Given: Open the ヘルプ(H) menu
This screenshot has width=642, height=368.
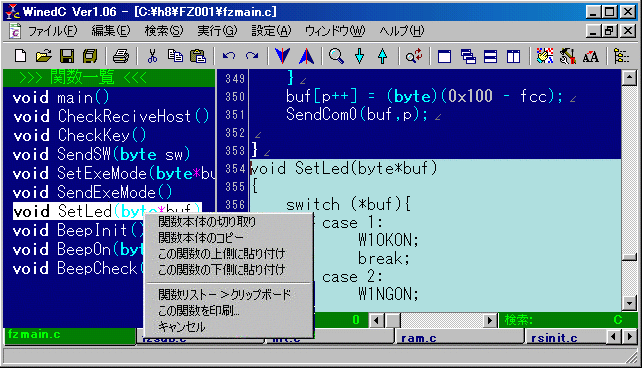Looking at the screenshot, I should click(x=402, y=31).
